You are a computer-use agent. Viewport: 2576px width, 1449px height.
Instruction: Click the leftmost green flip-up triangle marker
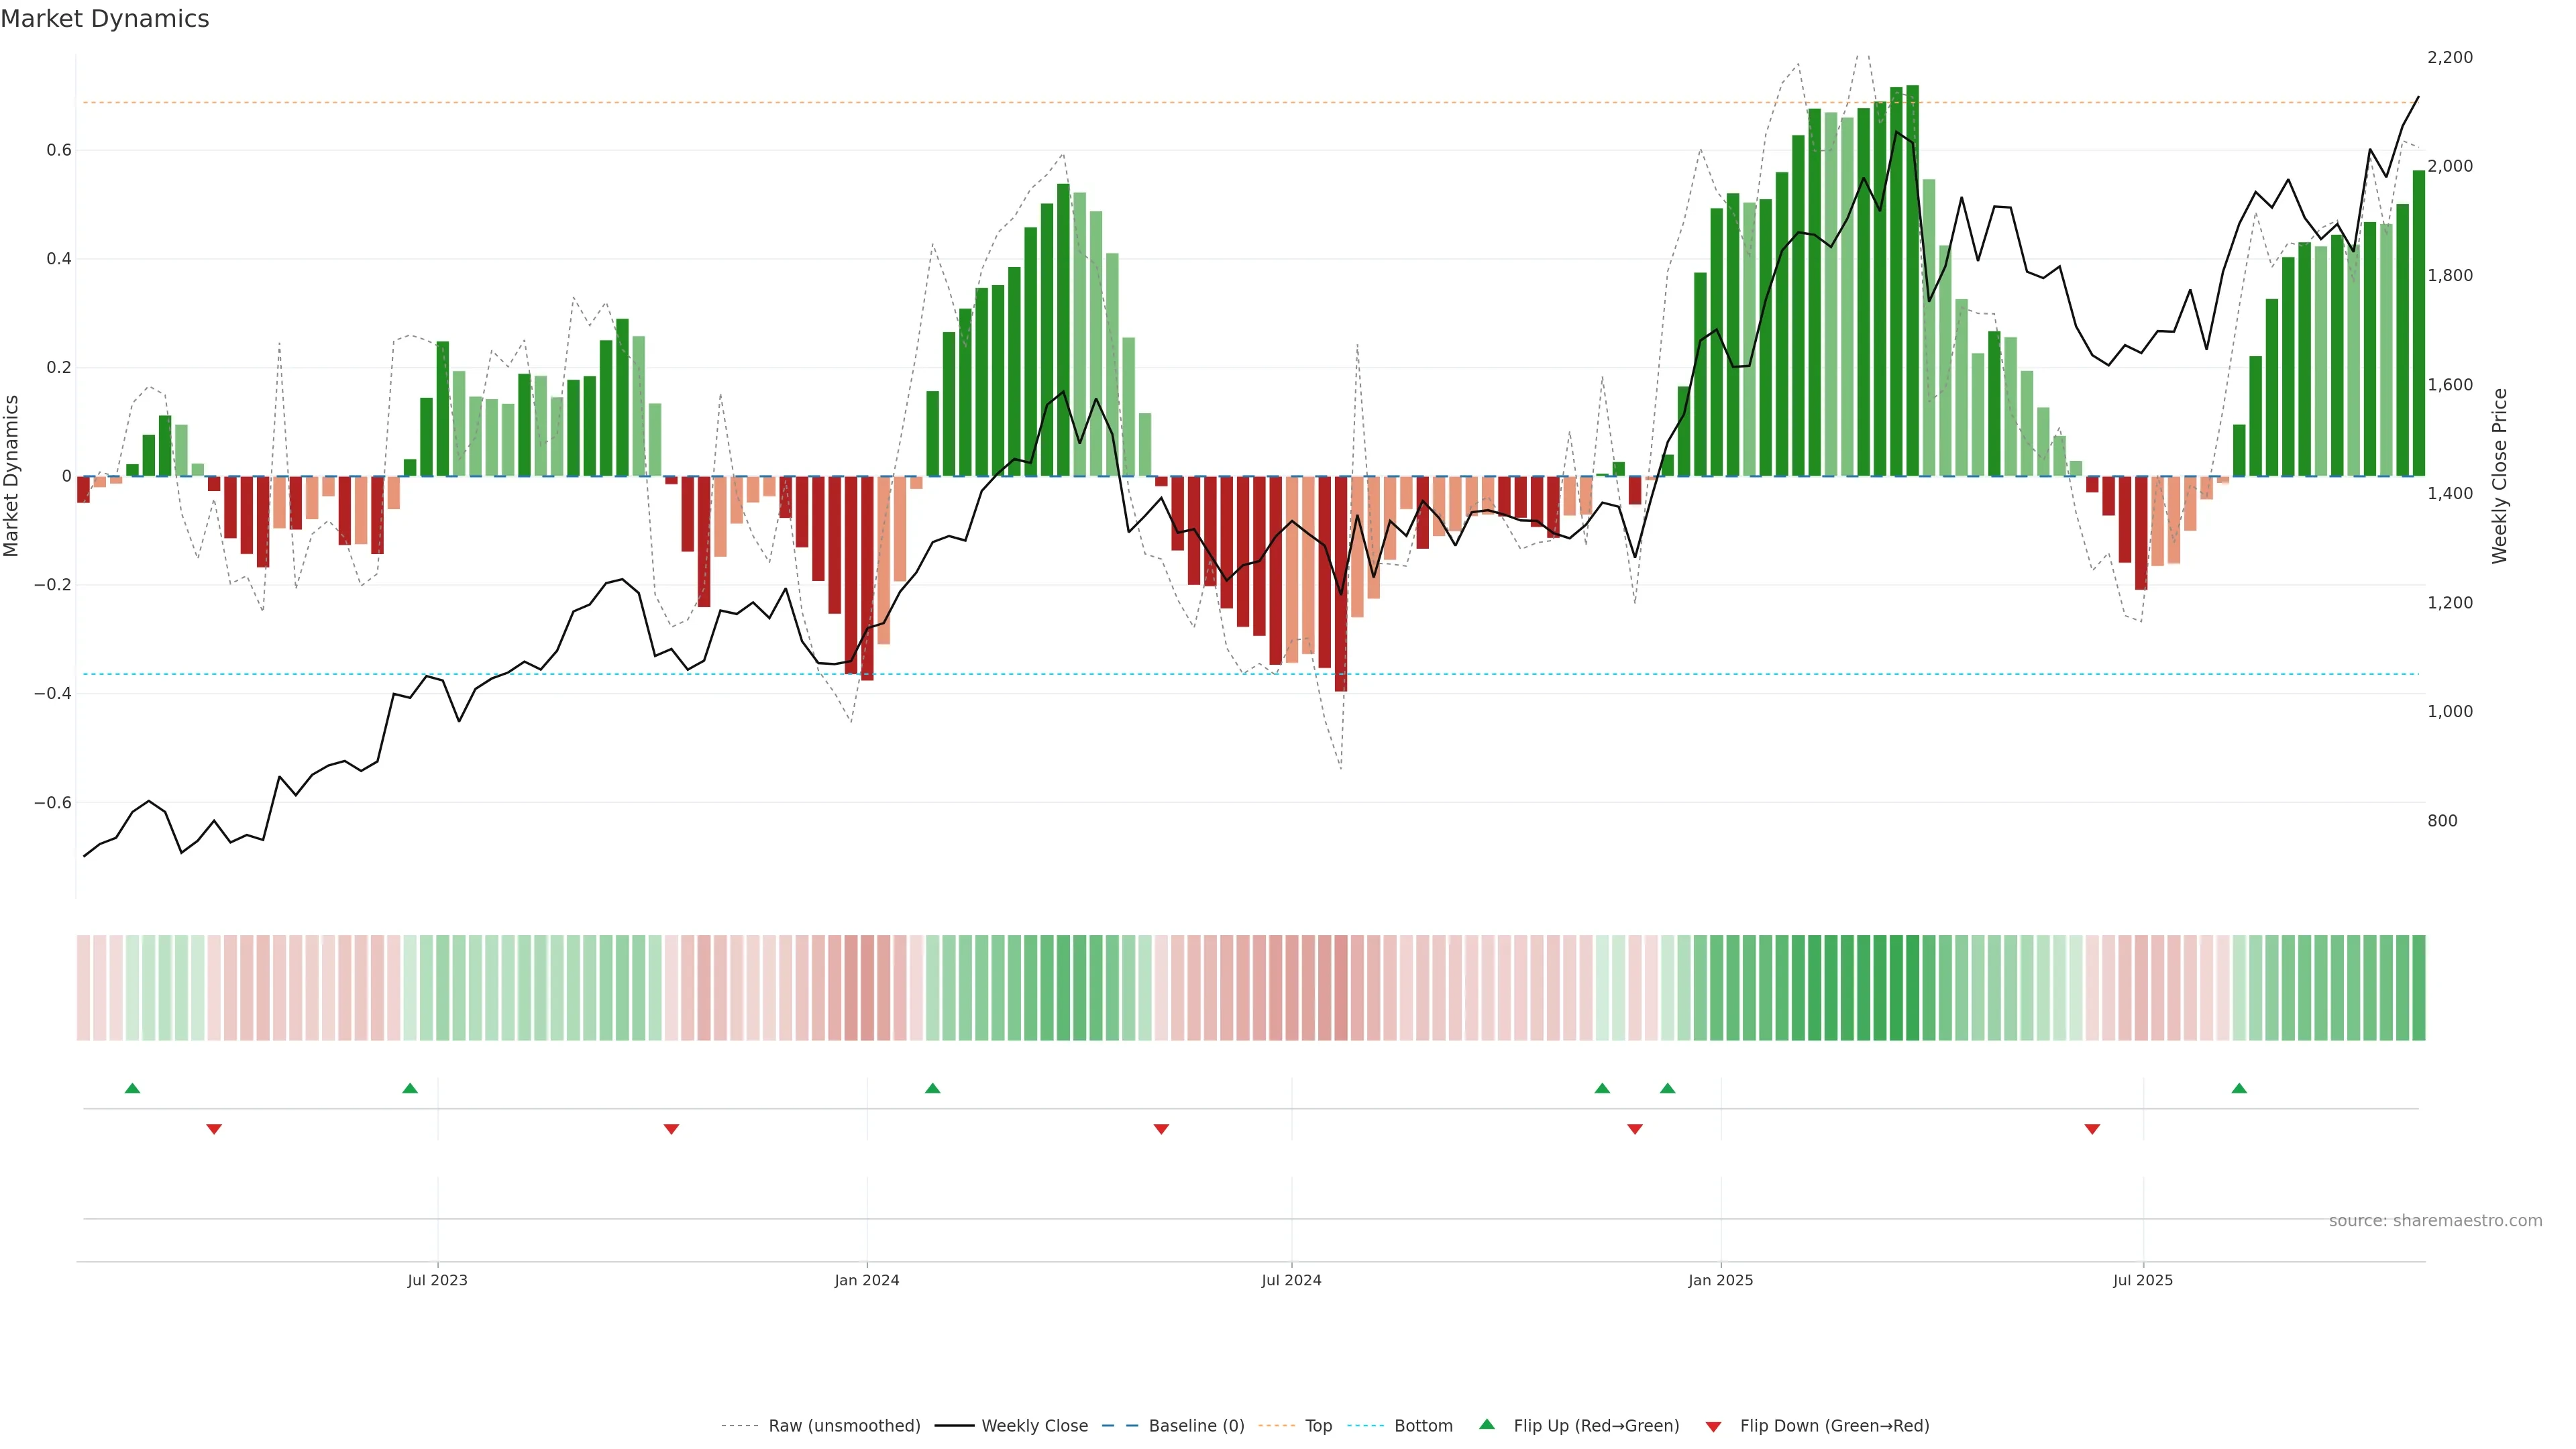point(132,1088)
